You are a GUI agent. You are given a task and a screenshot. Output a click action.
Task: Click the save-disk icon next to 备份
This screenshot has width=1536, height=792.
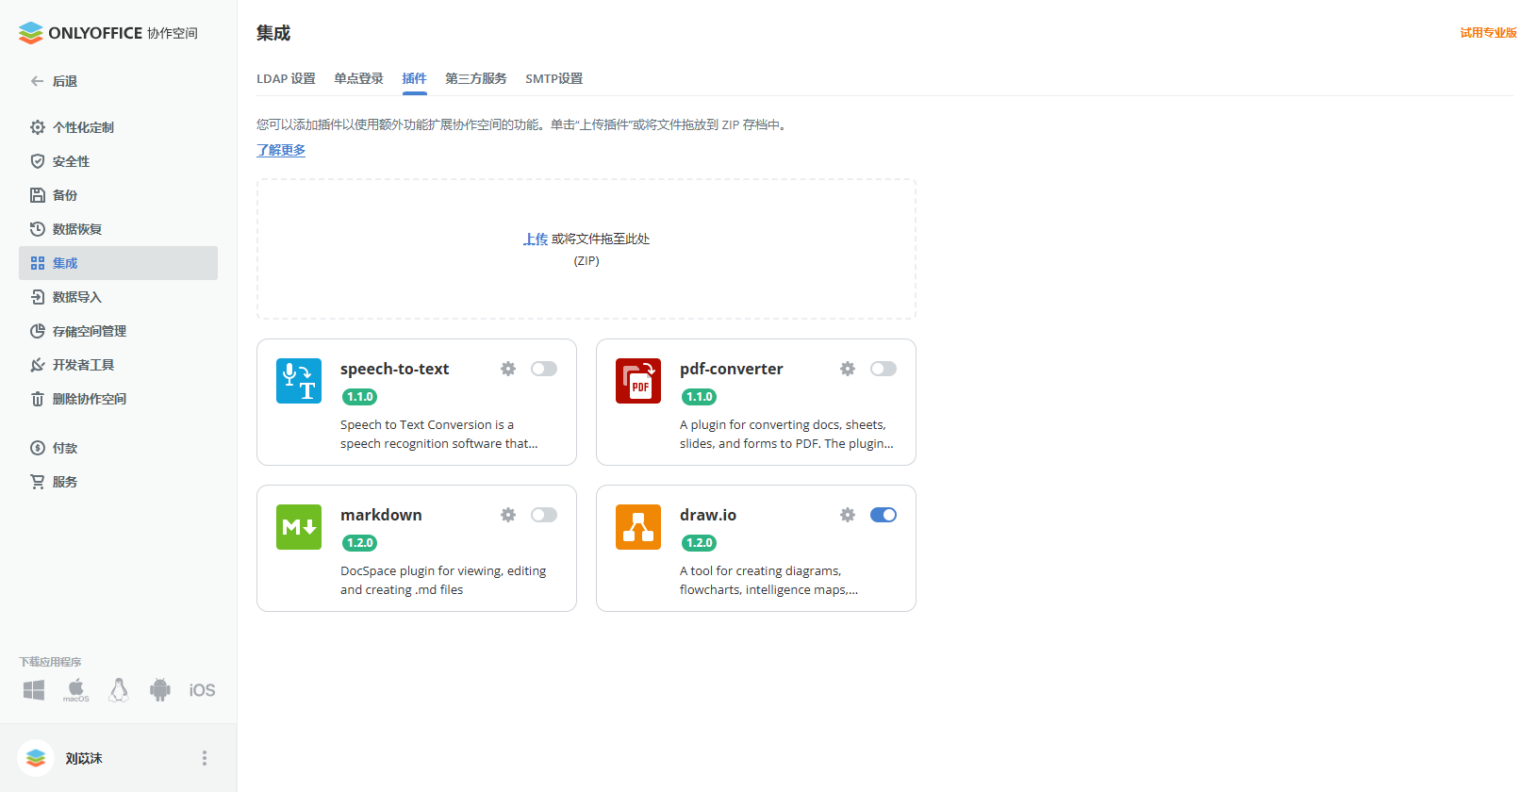coord(38,195)
